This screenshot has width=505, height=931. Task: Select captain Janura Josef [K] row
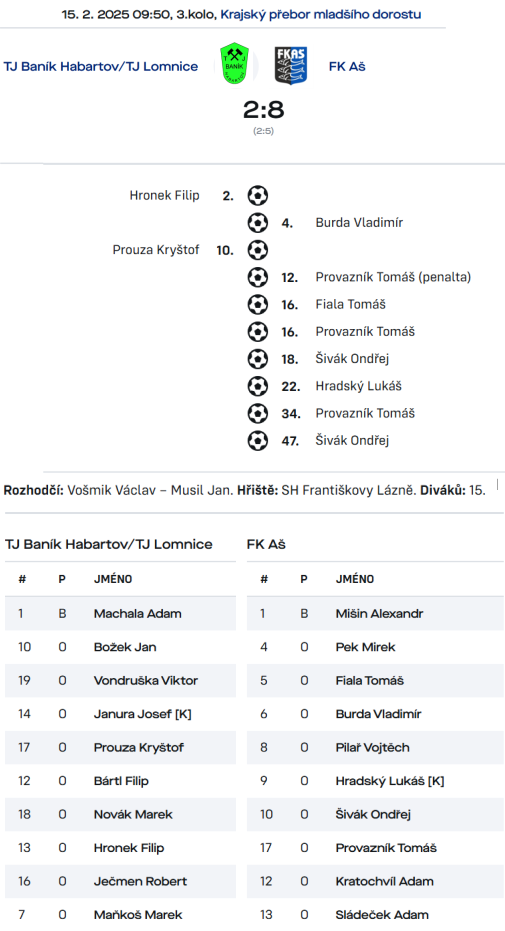pos(120,714)
